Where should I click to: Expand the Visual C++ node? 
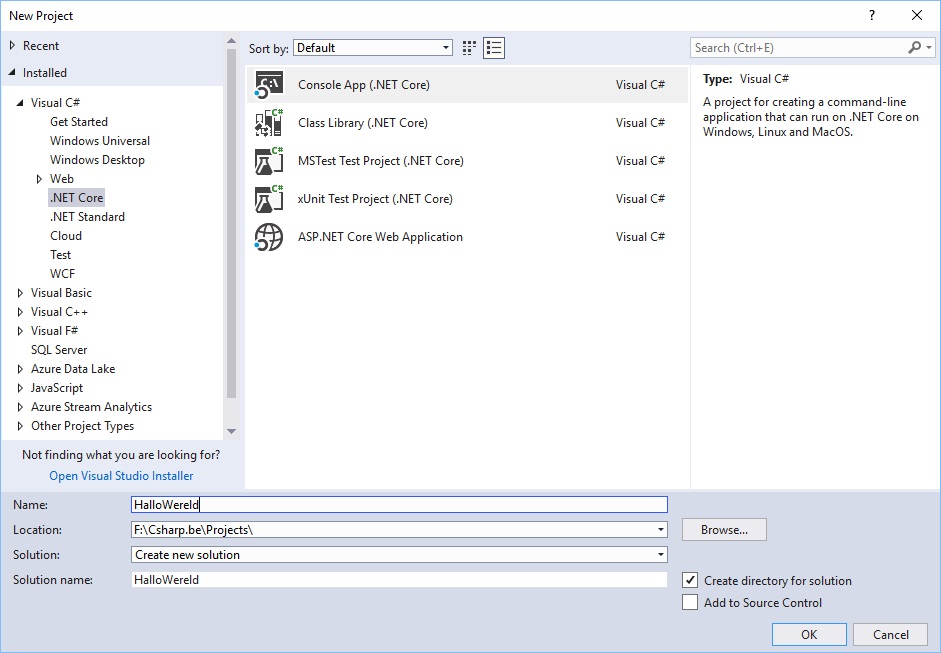click(20, 312)
